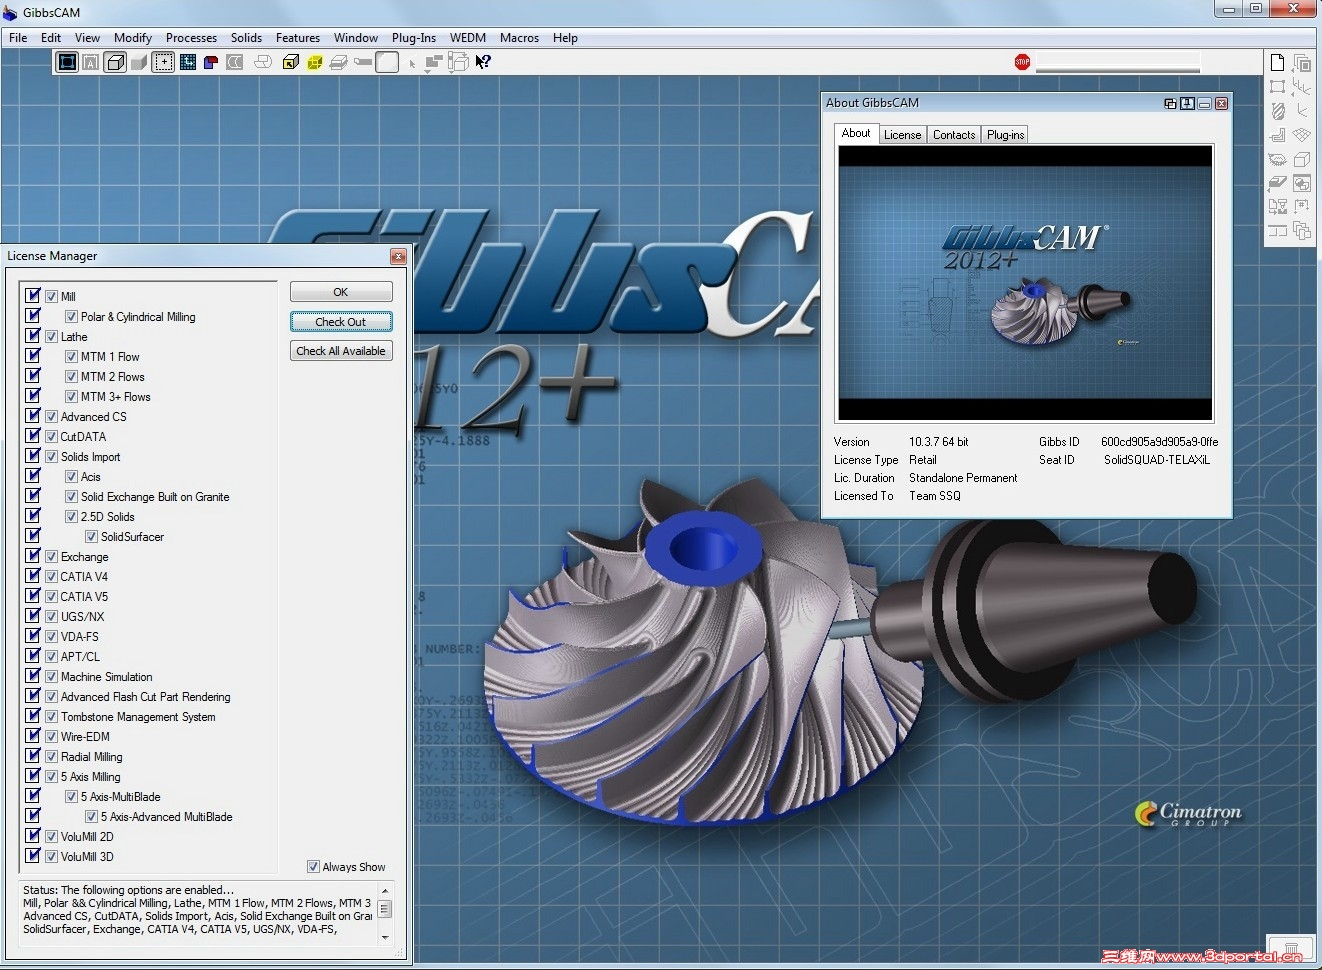Click the letter A text toolbar icon
Viewport: 1322px width, 970px height.
point(91,62)
